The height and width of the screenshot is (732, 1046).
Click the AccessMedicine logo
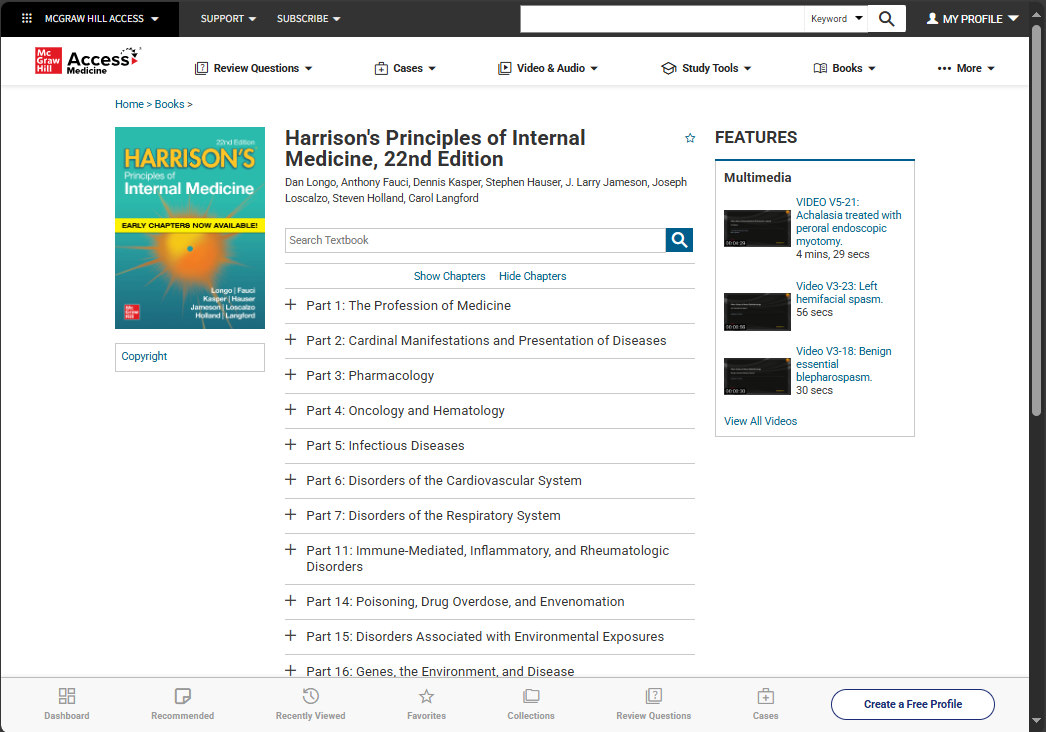pos(88,61)
